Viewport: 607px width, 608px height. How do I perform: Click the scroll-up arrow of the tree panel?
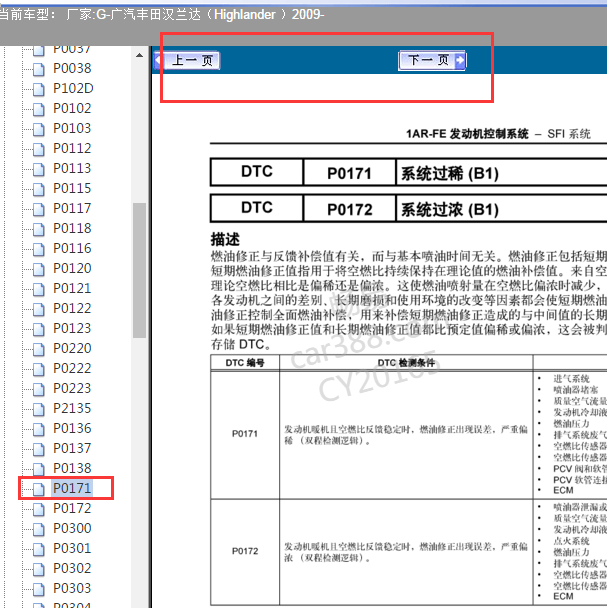[x=140, y=55]
